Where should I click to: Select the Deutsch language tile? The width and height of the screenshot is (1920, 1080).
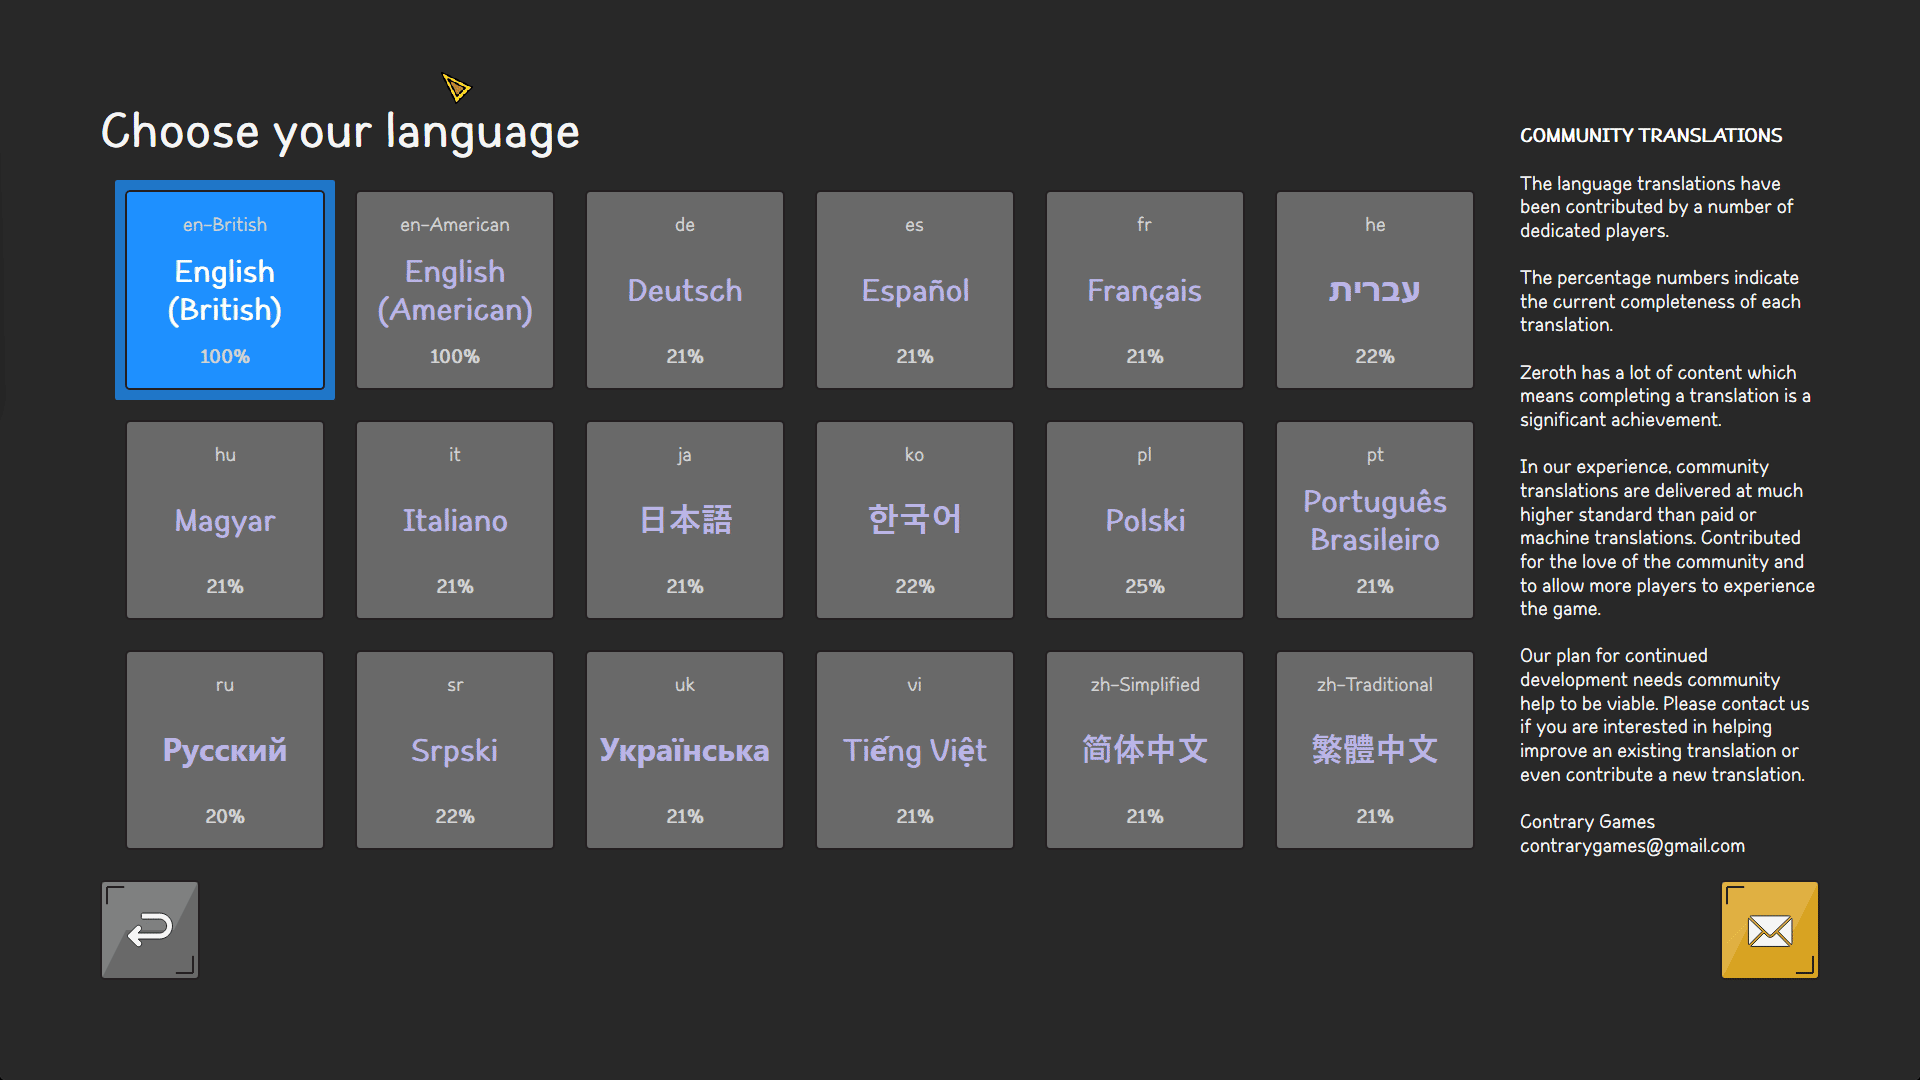pyautogui.click(x=685, y=290)
